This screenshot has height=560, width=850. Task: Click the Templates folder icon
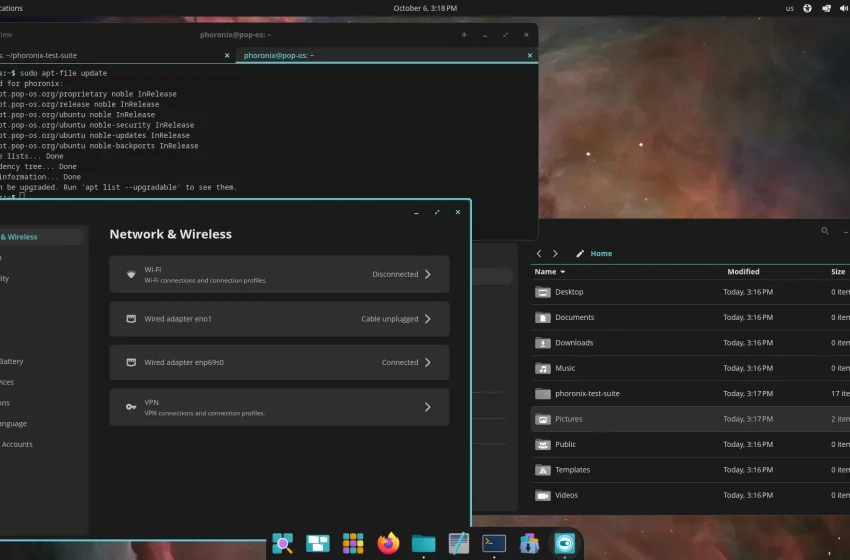[x=543, y=470]
